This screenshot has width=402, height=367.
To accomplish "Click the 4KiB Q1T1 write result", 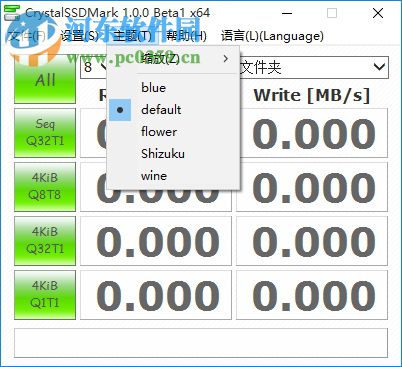I will click(x=312, y=295).
